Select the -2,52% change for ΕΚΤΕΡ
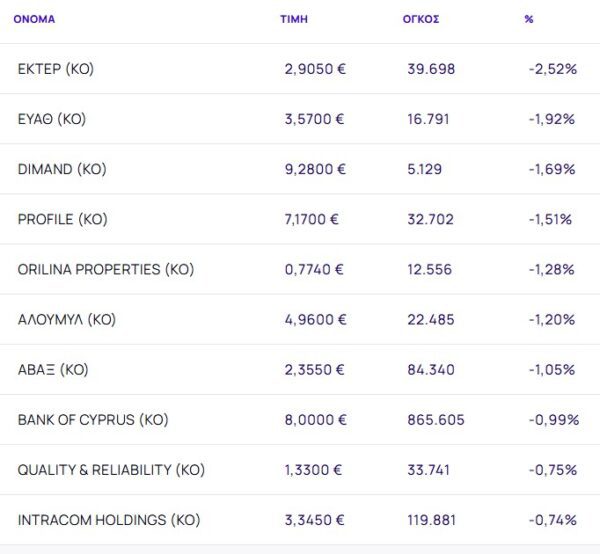 click(x=551, y=69)
